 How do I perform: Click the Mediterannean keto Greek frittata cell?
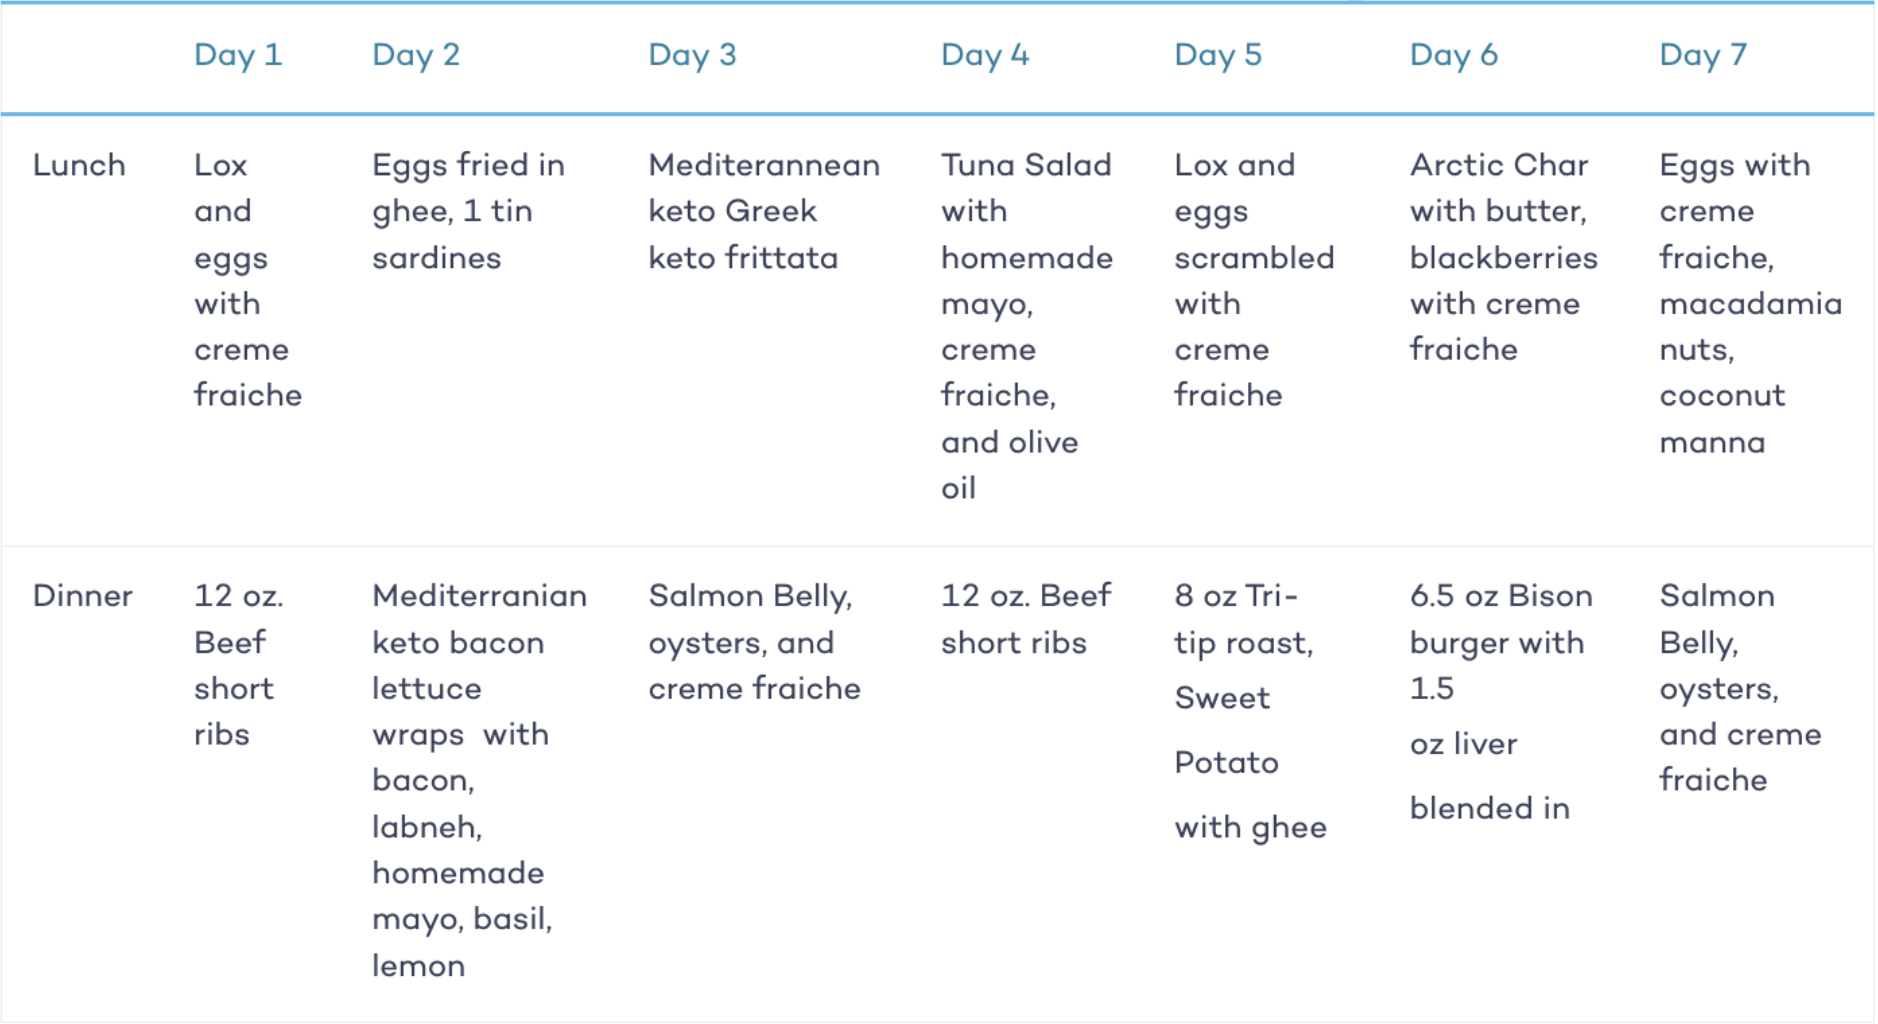[x=764, y=211]
